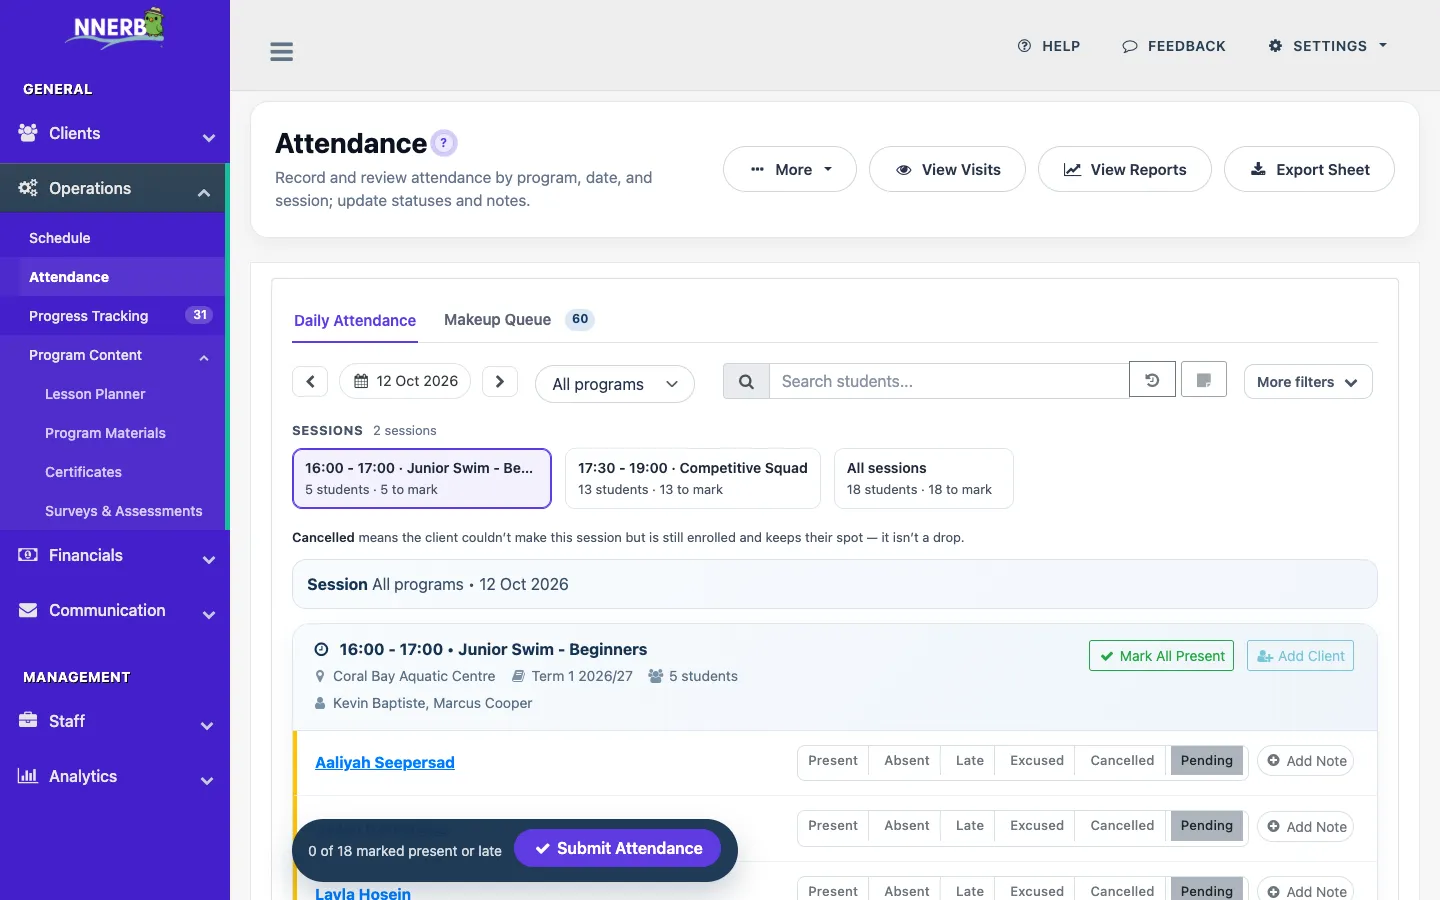This screenshot has width=1440, height=900.
Task: Select the 17:30 - 19:00 Competitive Squad session
Action: (x=693, y=478)
